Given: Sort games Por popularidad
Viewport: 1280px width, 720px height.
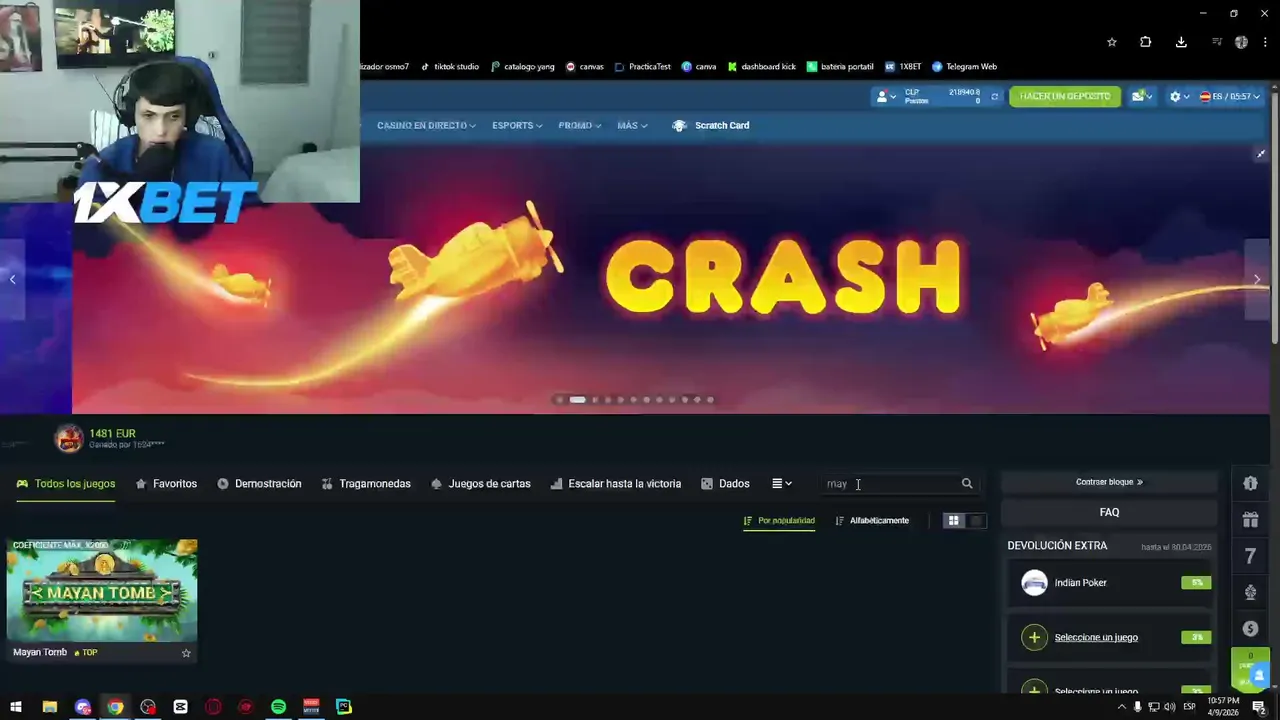Looking at the screenshot, I should [779, 521].
